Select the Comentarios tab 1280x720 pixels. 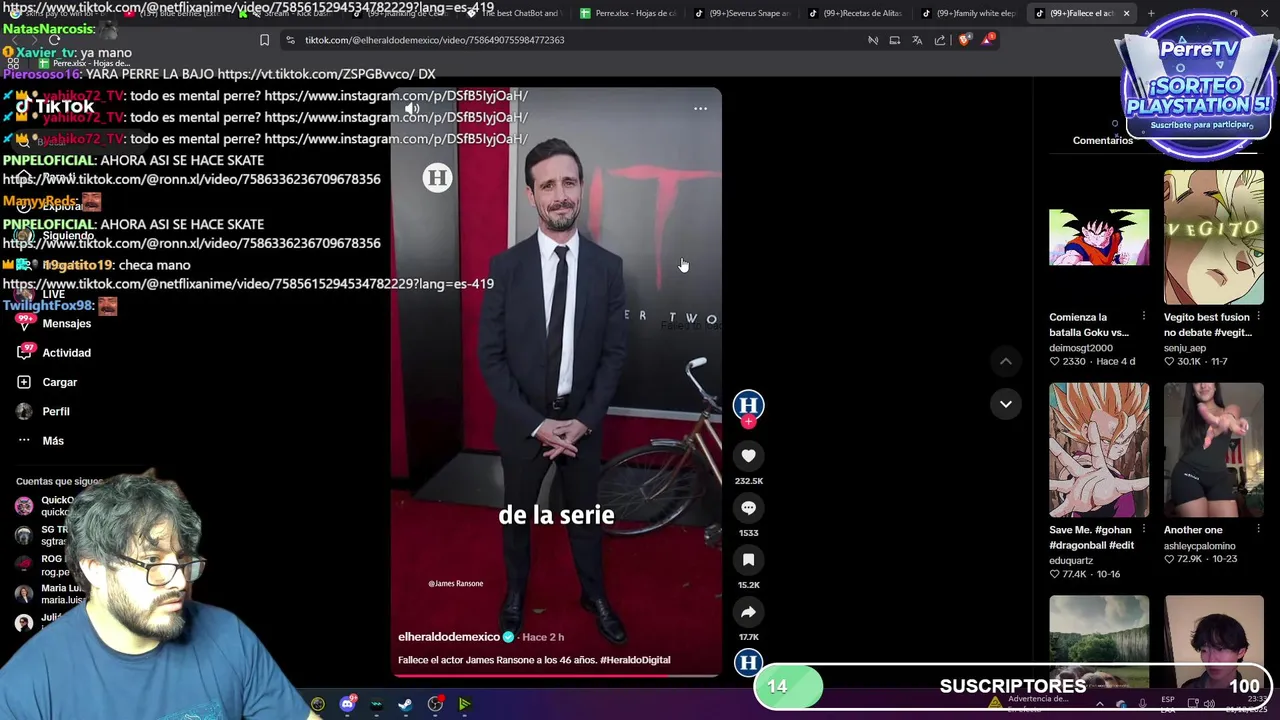tap(1102, 140)
